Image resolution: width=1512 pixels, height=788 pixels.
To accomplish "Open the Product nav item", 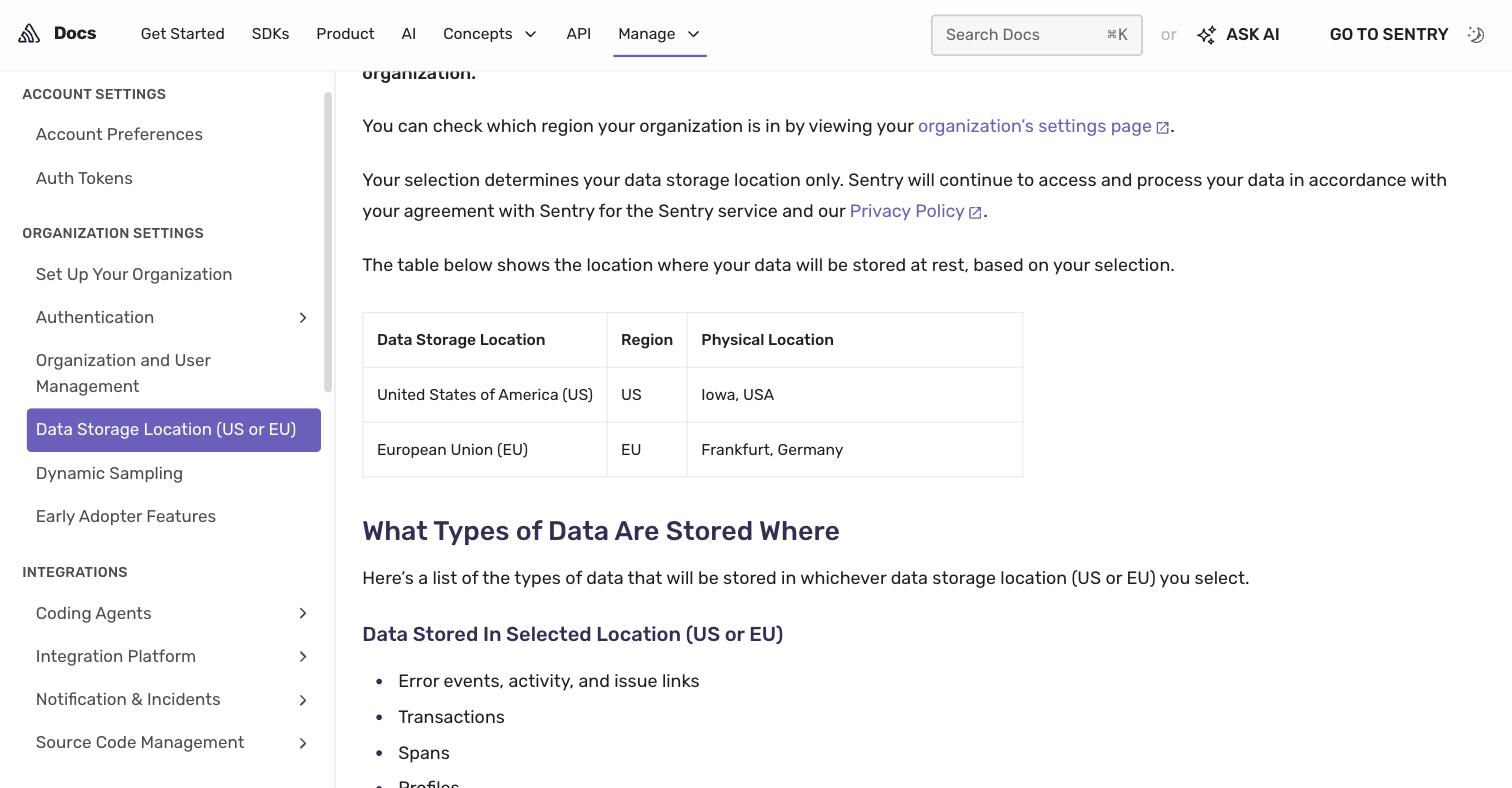I will pyautogui.click(x=345, y=34).
